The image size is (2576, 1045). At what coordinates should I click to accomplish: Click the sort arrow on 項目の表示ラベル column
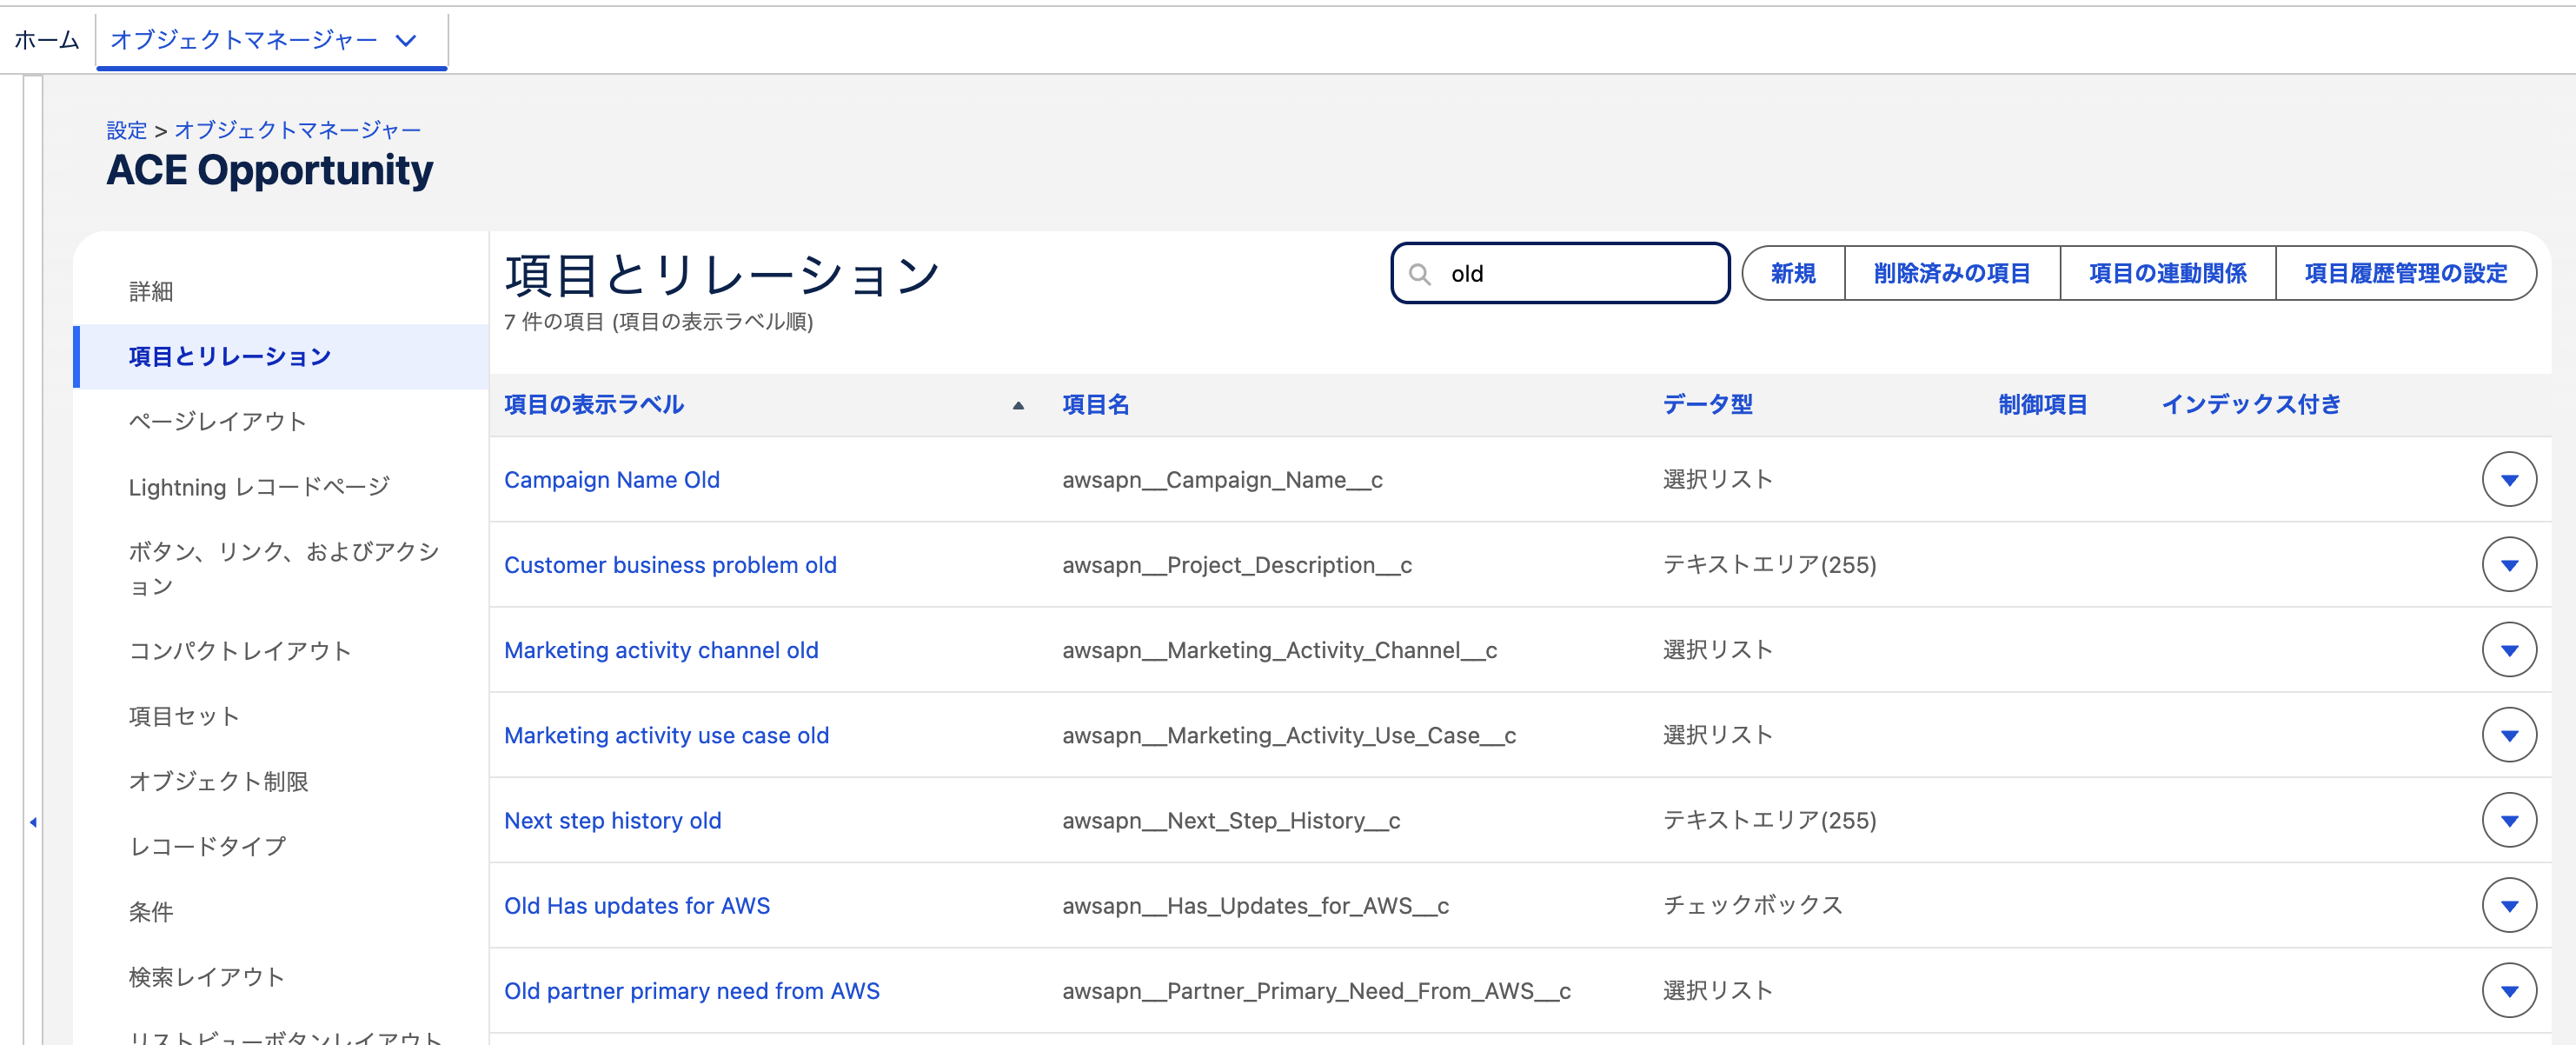(x=1018, y=406)
